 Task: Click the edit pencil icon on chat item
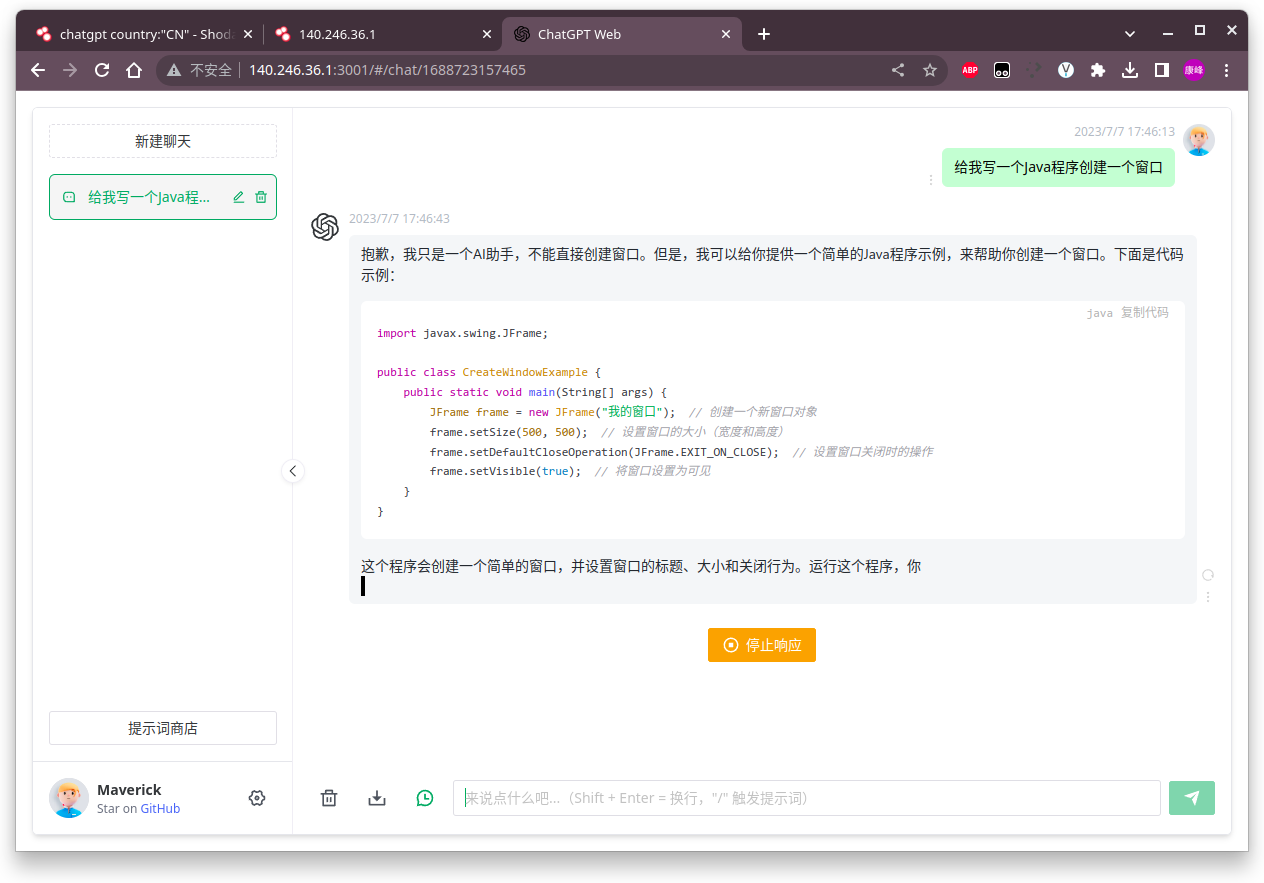click(x=238, y=197)
